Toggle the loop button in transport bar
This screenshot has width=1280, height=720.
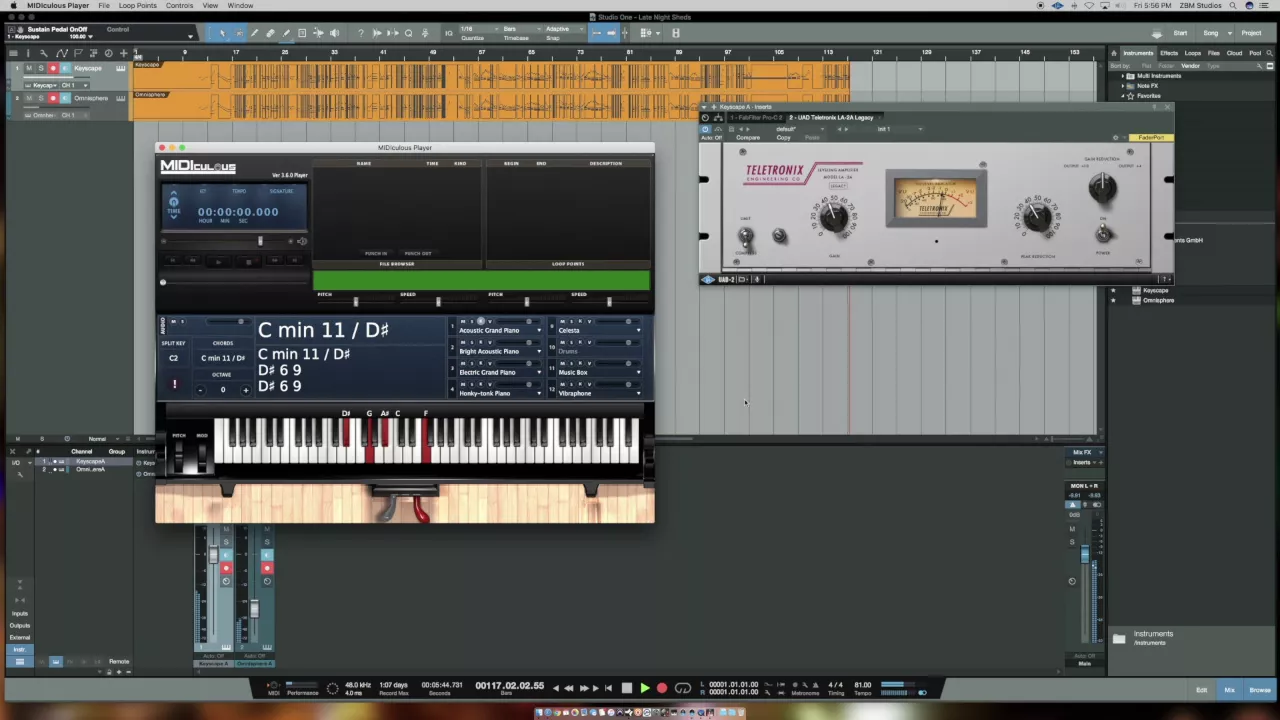[x=683, y=688]
